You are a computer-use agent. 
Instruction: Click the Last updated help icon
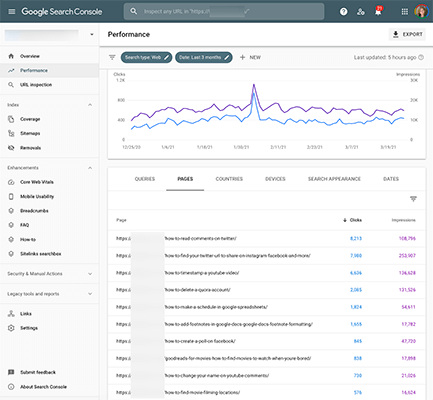pos(421,57)
